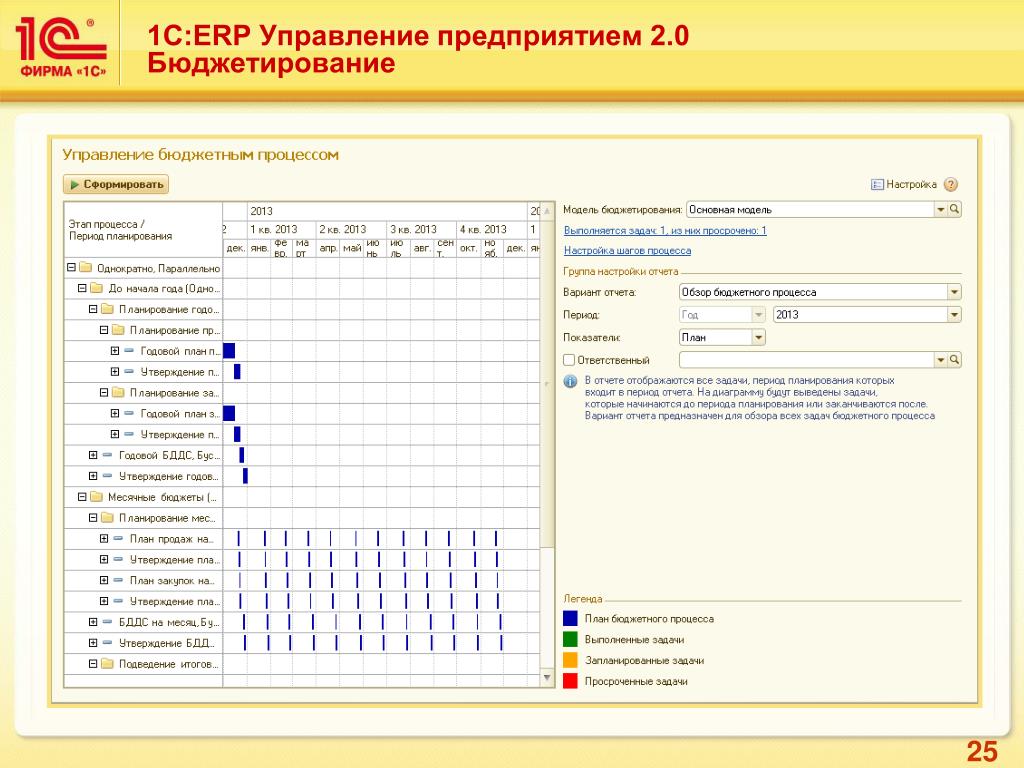
Task: Open the Вариант отчета dropdown arrow
Action: coord(954,292)
